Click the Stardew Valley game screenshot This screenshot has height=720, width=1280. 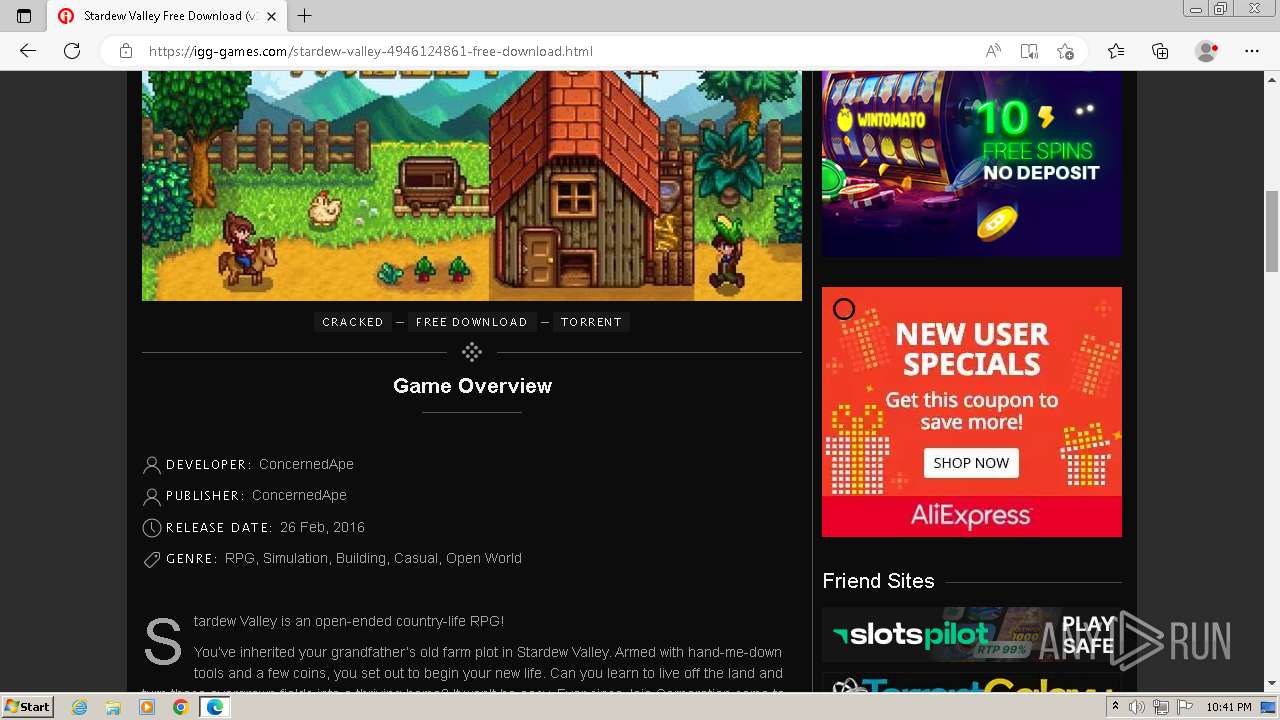coord(472,186)
